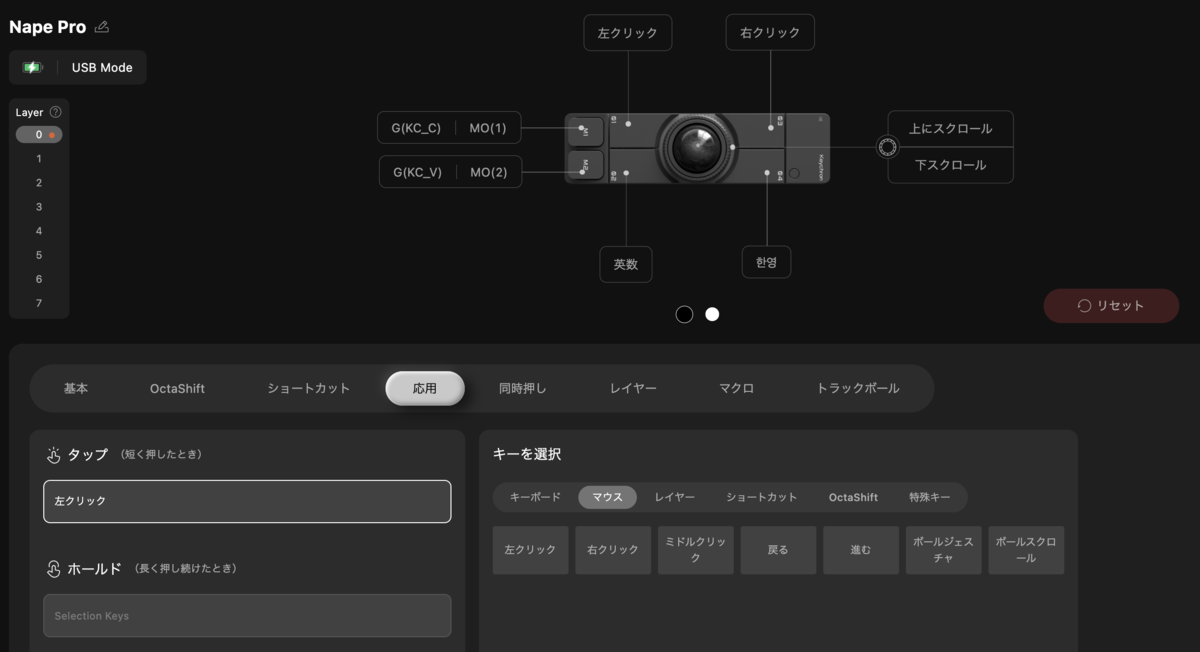Open the トラックボール tab
1200x652 pixels.
[x=858, y=388]
